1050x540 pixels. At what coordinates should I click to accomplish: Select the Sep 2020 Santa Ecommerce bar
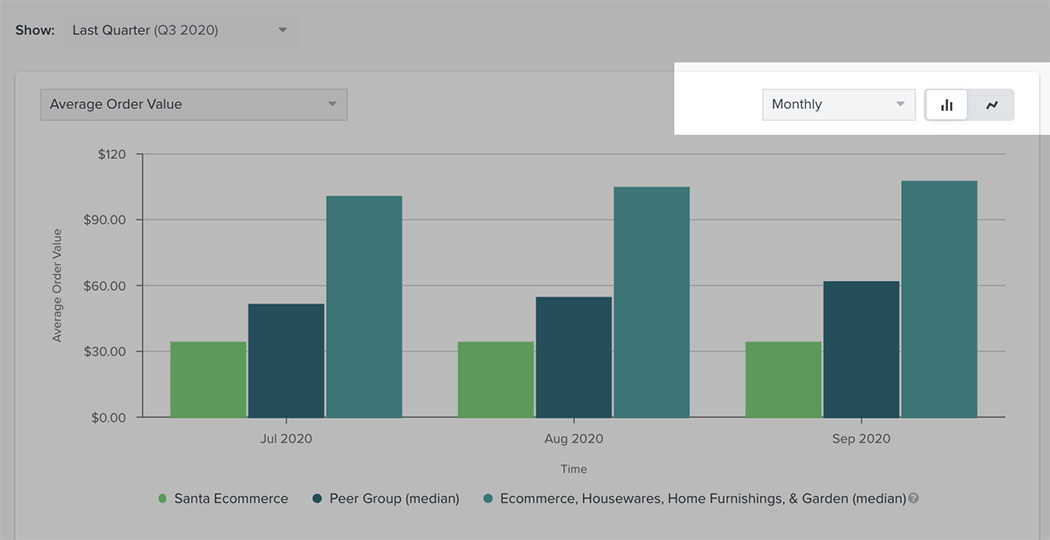[x=783, y=379]
